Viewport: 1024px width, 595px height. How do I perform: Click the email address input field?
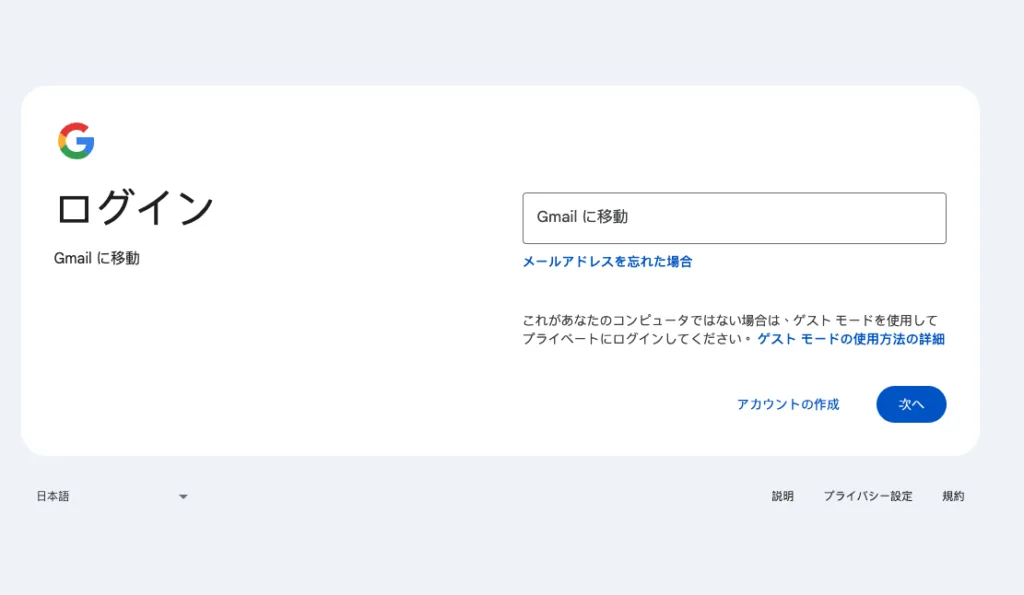[x=734, y=218]
